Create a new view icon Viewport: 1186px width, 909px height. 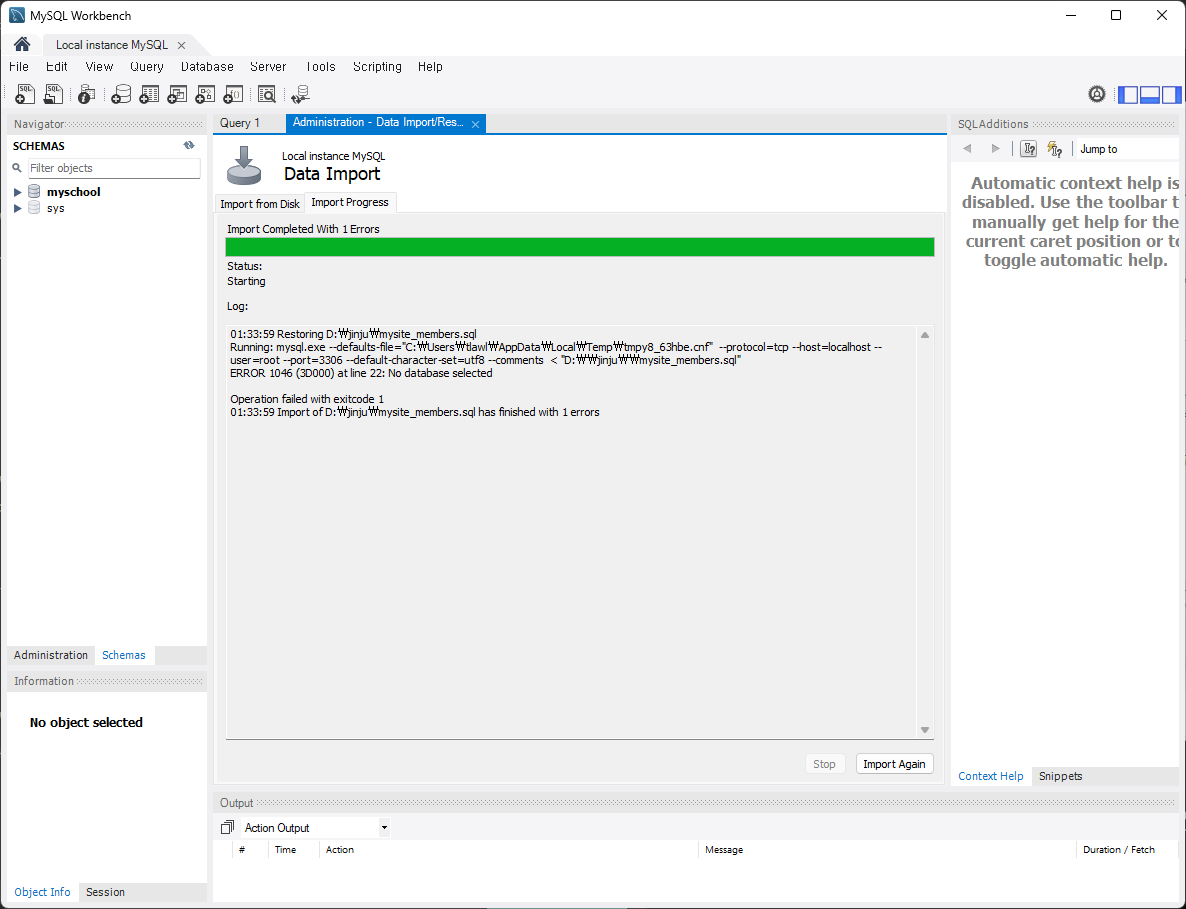click(x=177, y=94)
